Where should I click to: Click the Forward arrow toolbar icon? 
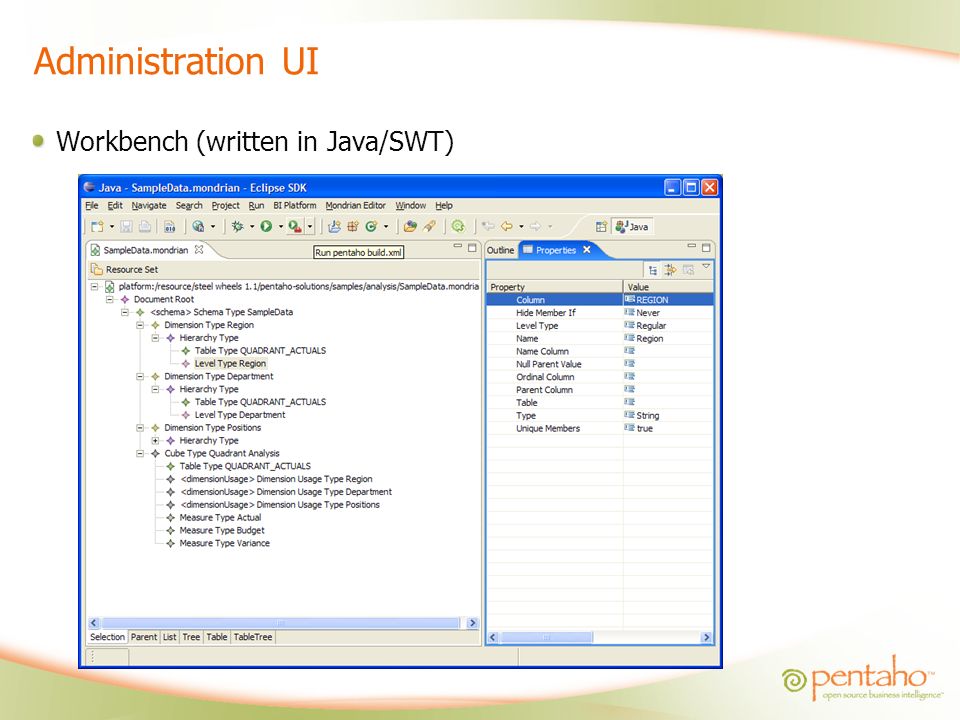click(x=536, y=227)
